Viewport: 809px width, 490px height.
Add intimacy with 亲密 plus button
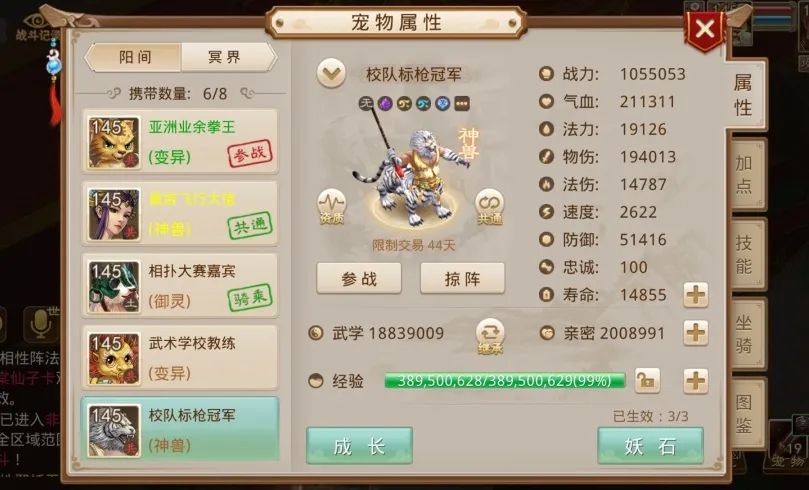(695, 333)
